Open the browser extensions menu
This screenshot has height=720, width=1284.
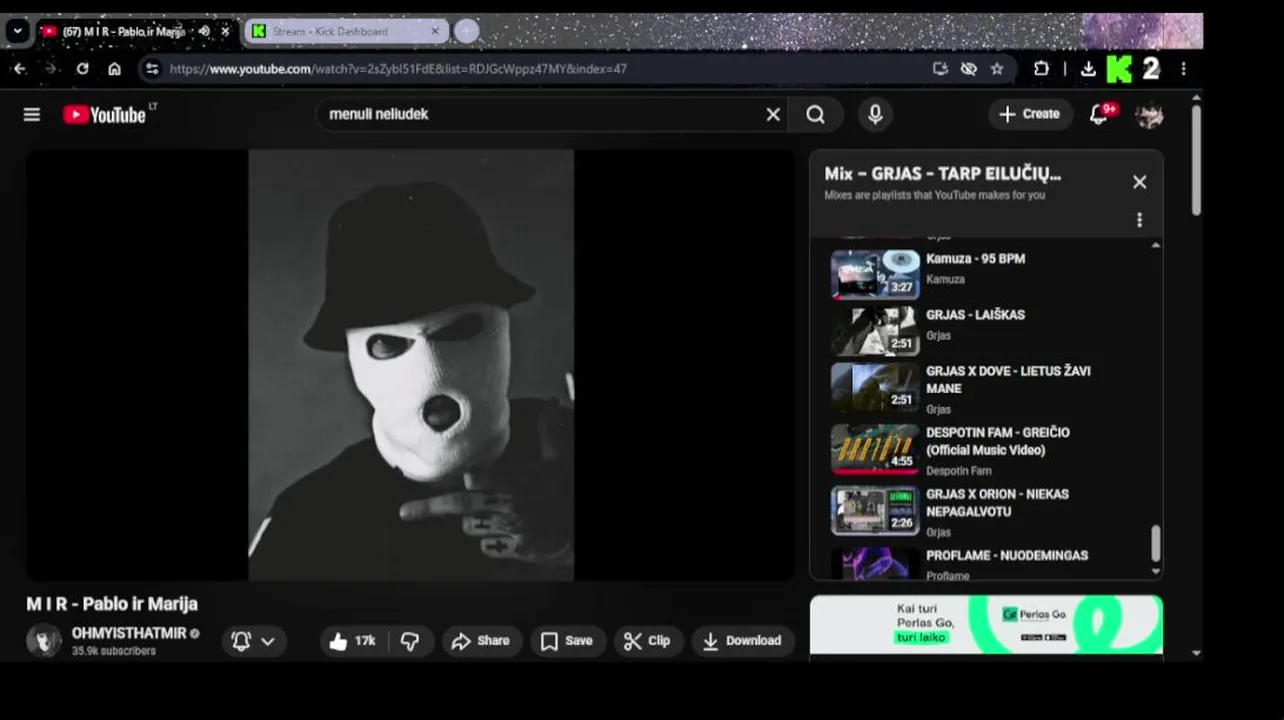click(x=1041, y=69)
